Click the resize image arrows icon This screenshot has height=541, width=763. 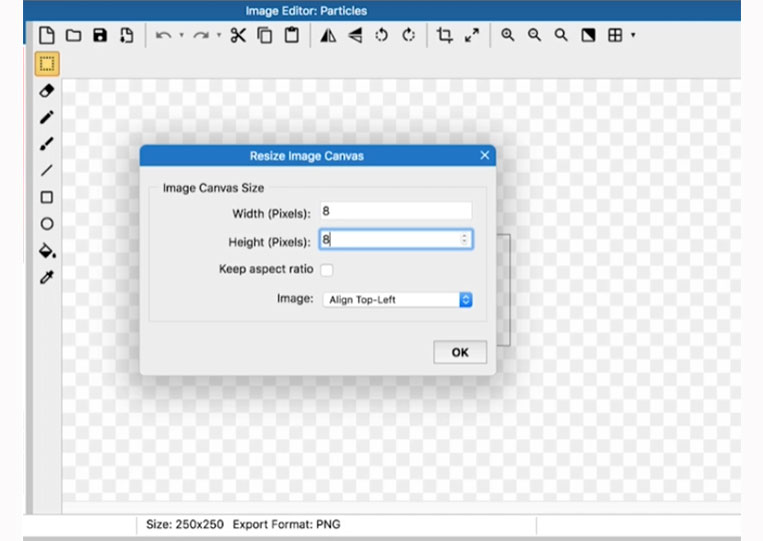(472, 35)
